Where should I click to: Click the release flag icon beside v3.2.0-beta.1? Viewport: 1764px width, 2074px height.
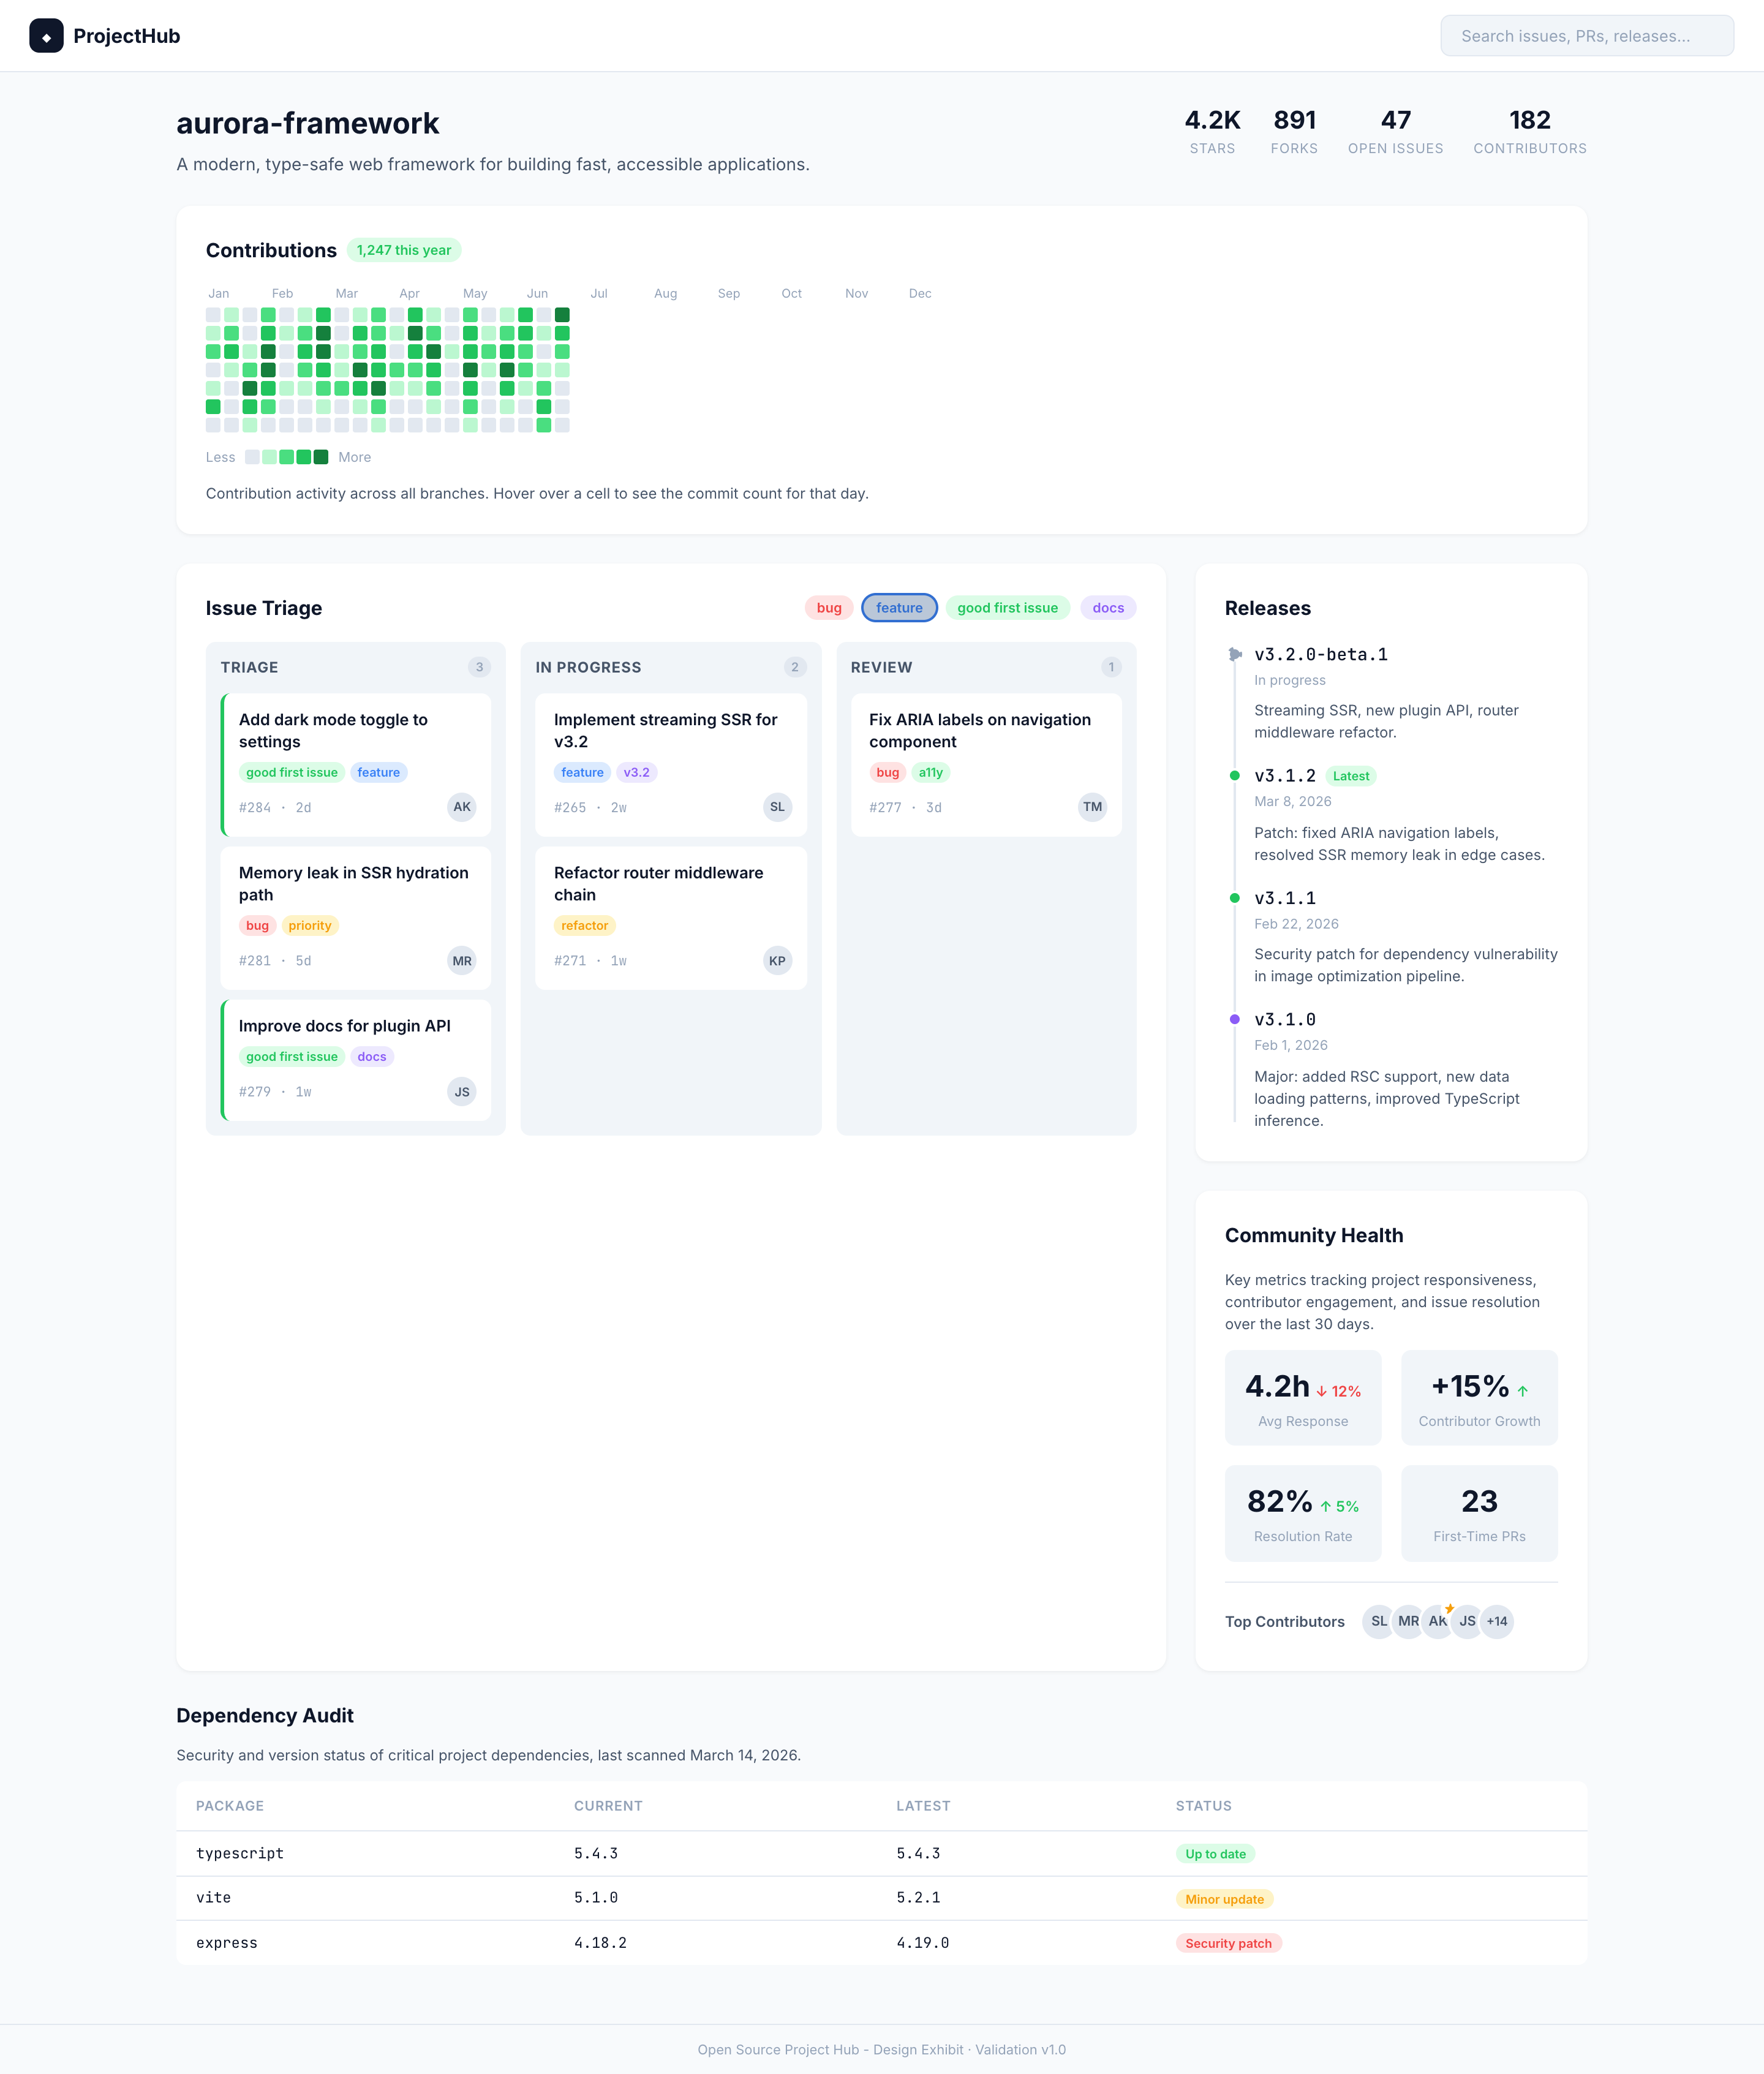pos(1234,655)
